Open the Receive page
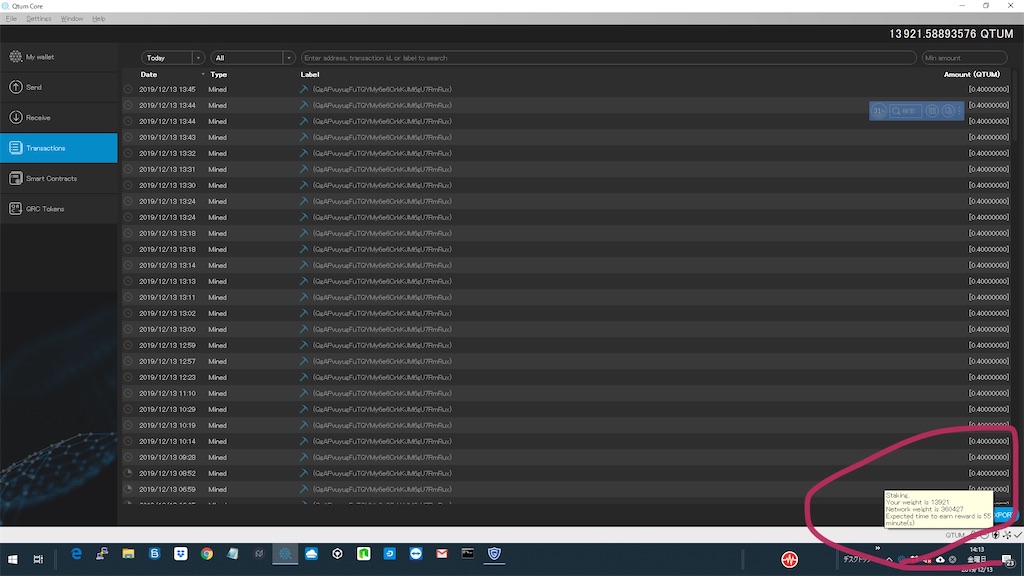 (59, 118)
